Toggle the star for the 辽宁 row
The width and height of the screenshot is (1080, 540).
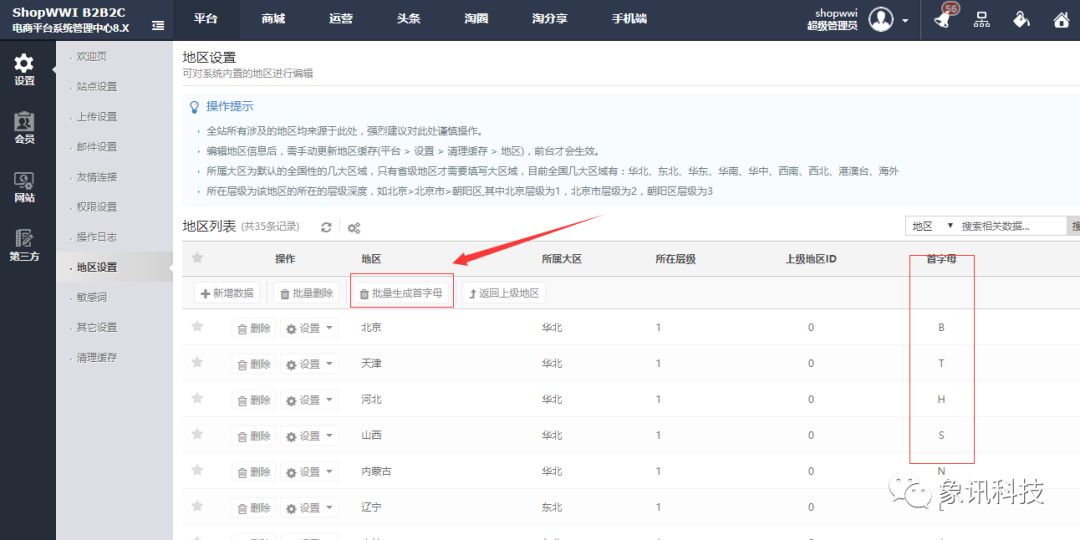197,506
